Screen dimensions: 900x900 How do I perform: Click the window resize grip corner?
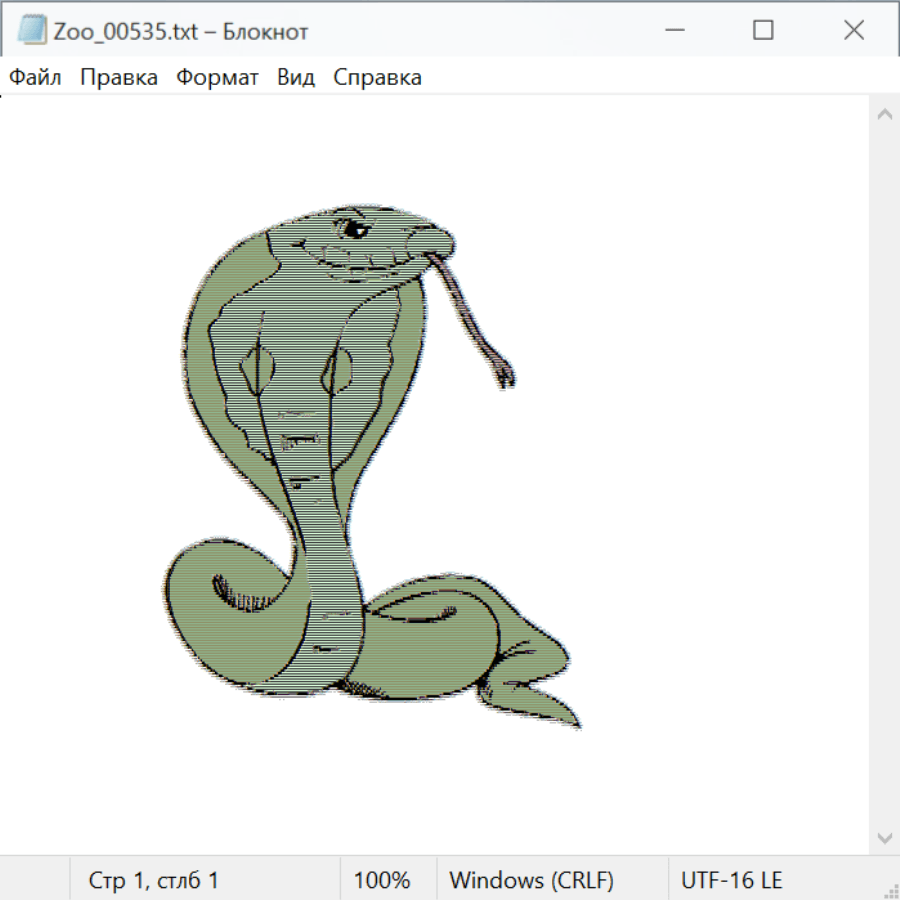[x=890, y=890]
